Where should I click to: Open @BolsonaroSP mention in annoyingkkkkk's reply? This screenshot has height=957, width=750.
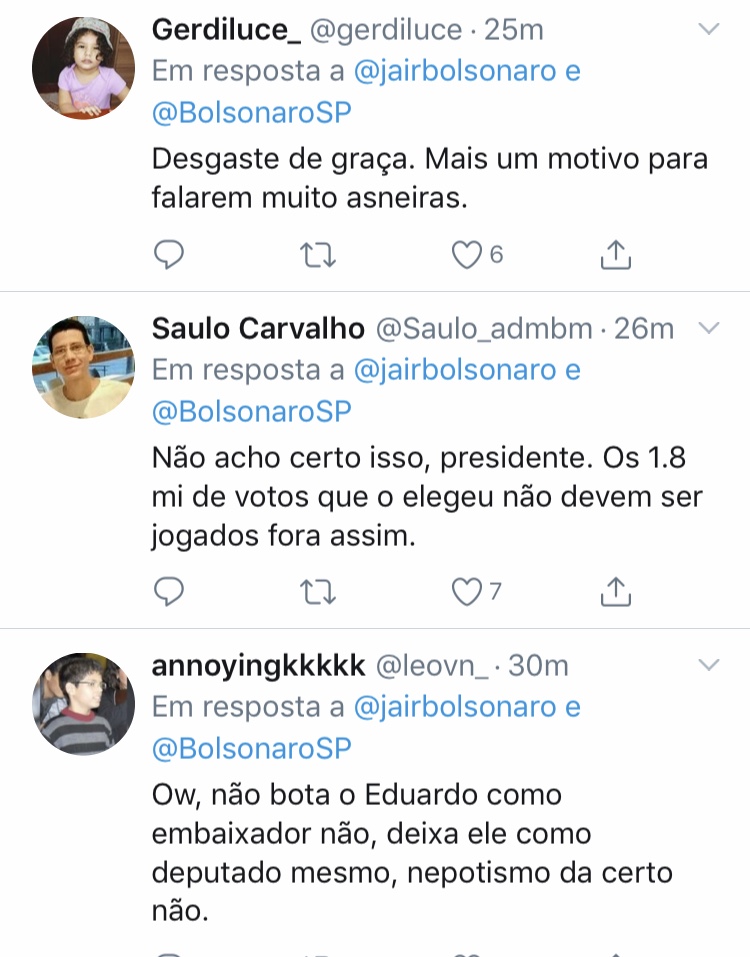pos(252,749)
